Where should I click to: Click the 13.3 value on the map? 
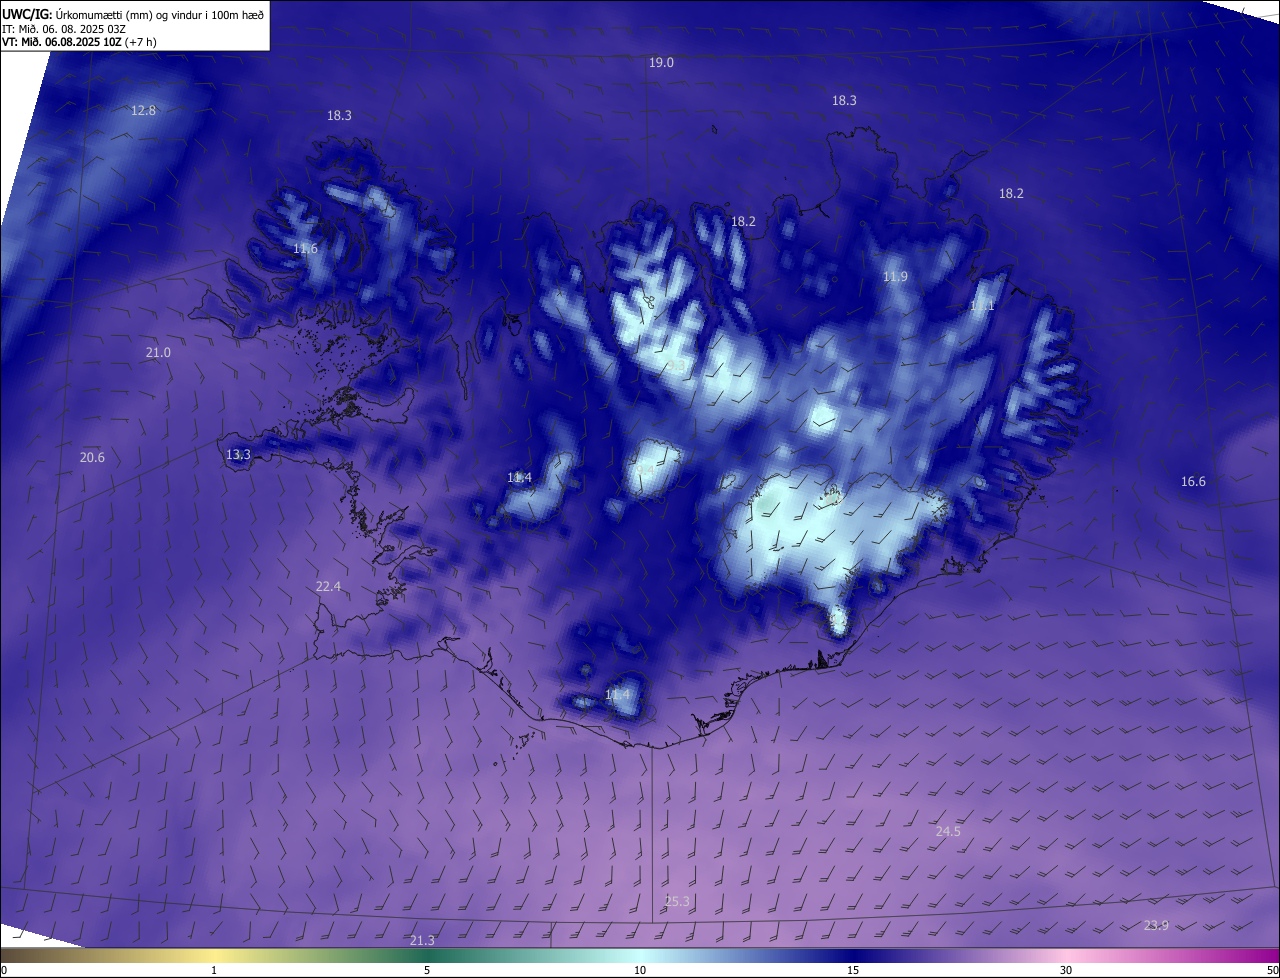pyautogui.click(x=238, y=454)
